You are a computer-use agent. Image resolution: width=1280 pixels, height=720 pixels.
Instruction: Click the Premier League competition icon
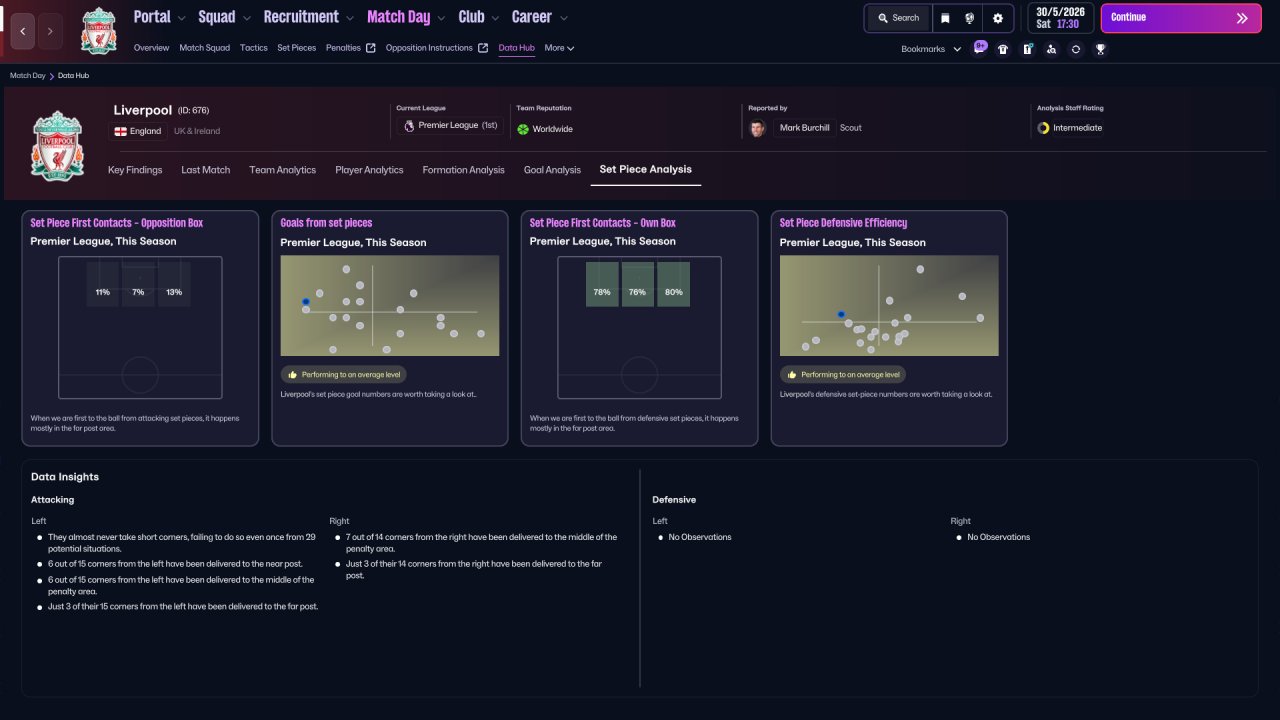(408, 126)
